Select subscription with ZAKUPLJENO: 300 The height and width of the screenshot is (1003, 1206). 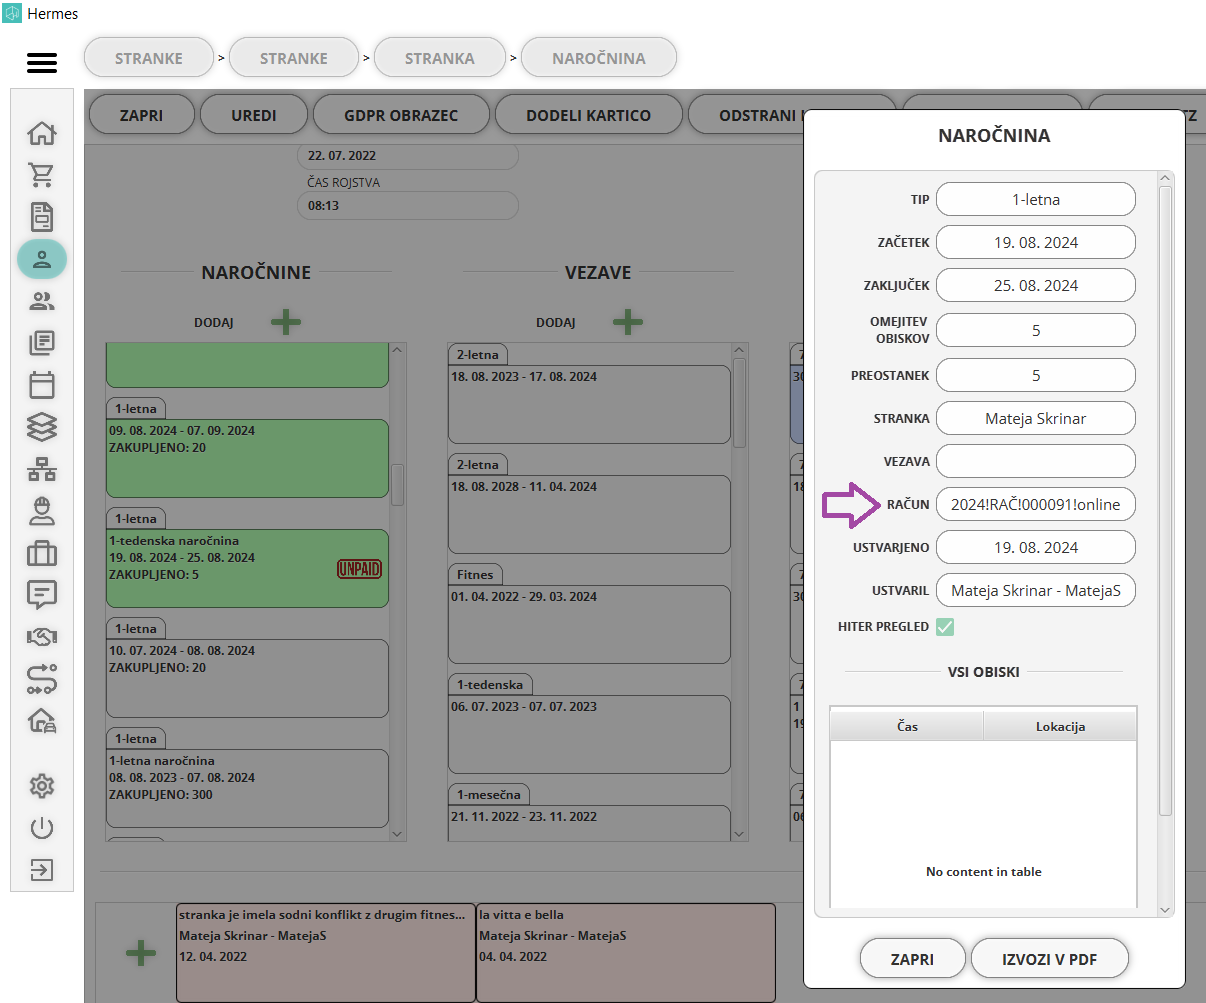pyautogui.click(x=247, y=788)
